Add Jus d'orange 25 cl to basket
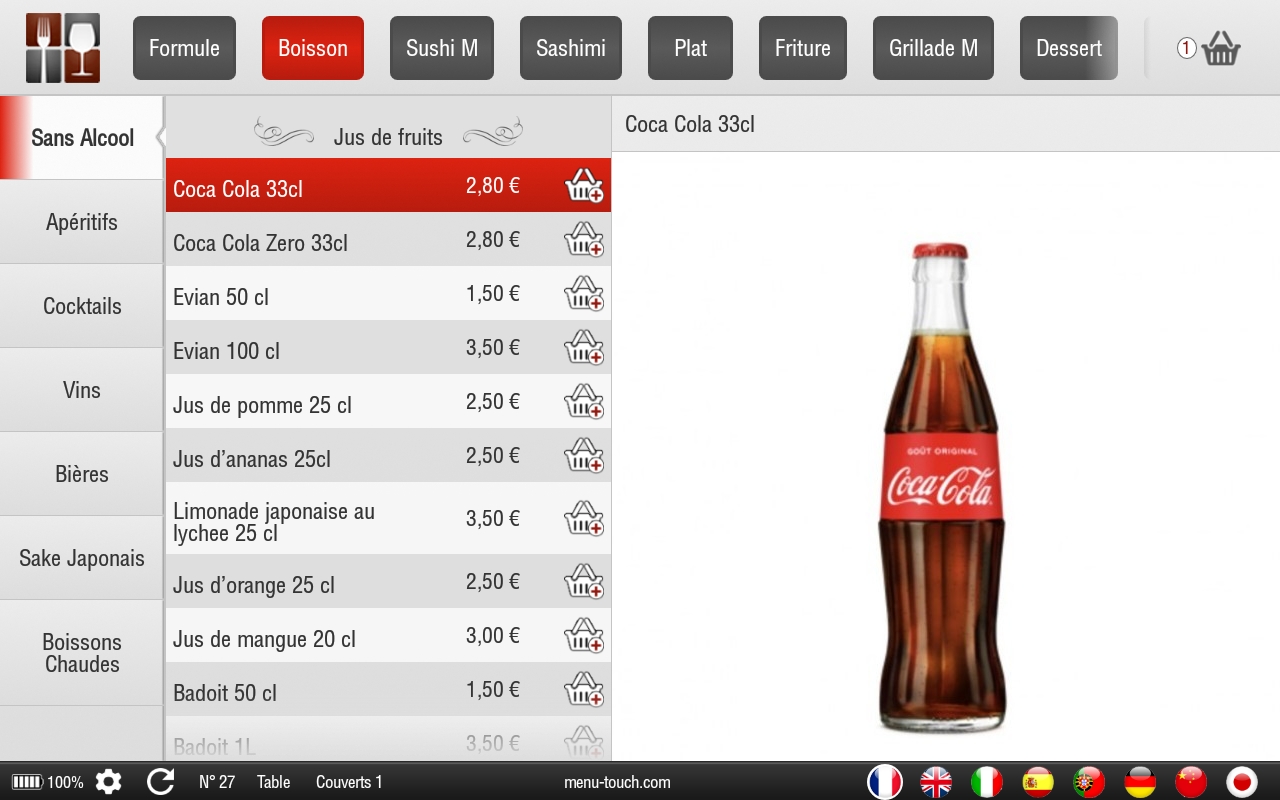 584,582
